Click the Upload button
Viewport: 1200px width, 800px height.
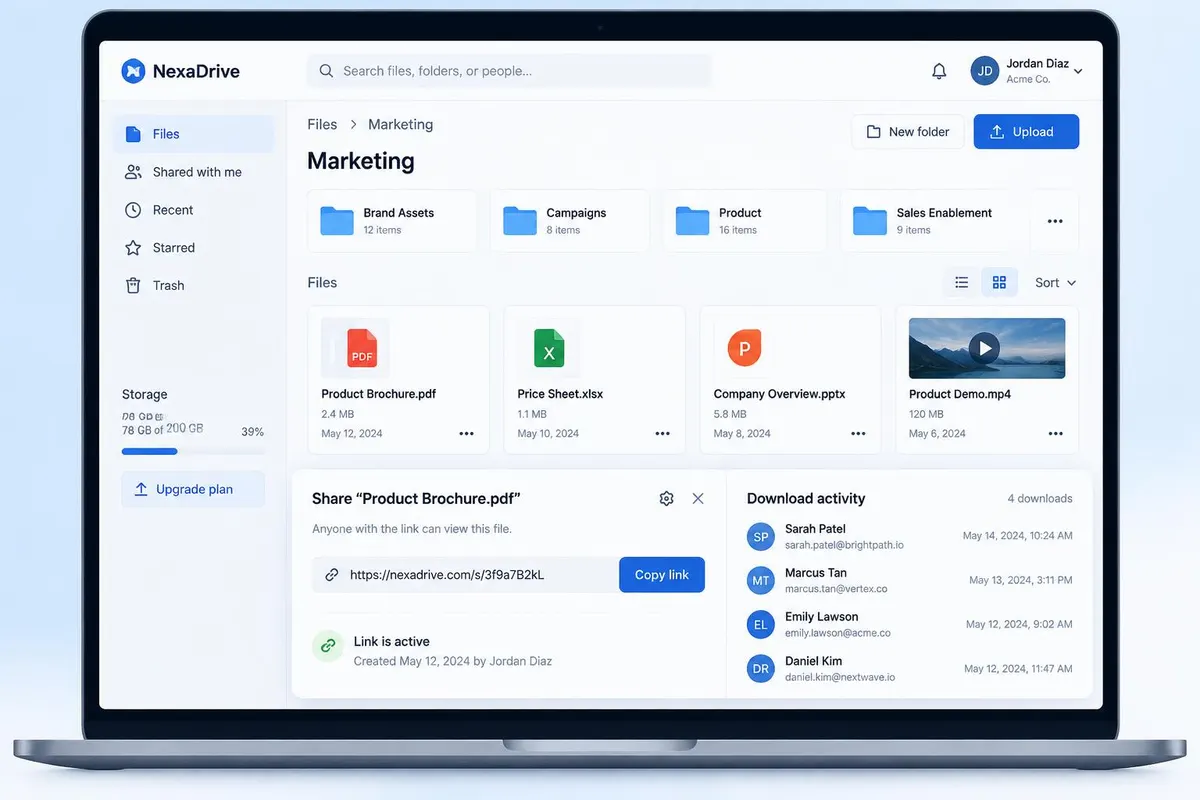pyautogui.click(x=1026, y=132)
